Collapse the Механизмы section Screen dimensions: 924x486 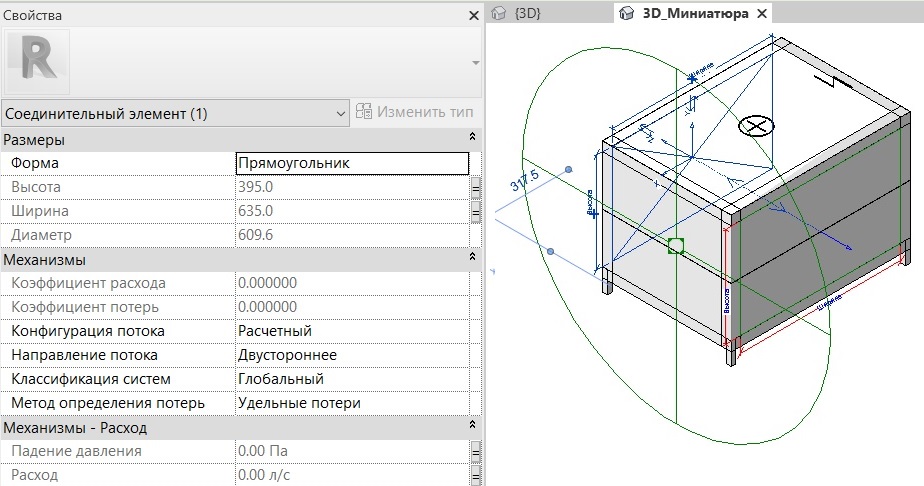click(472, 258)
